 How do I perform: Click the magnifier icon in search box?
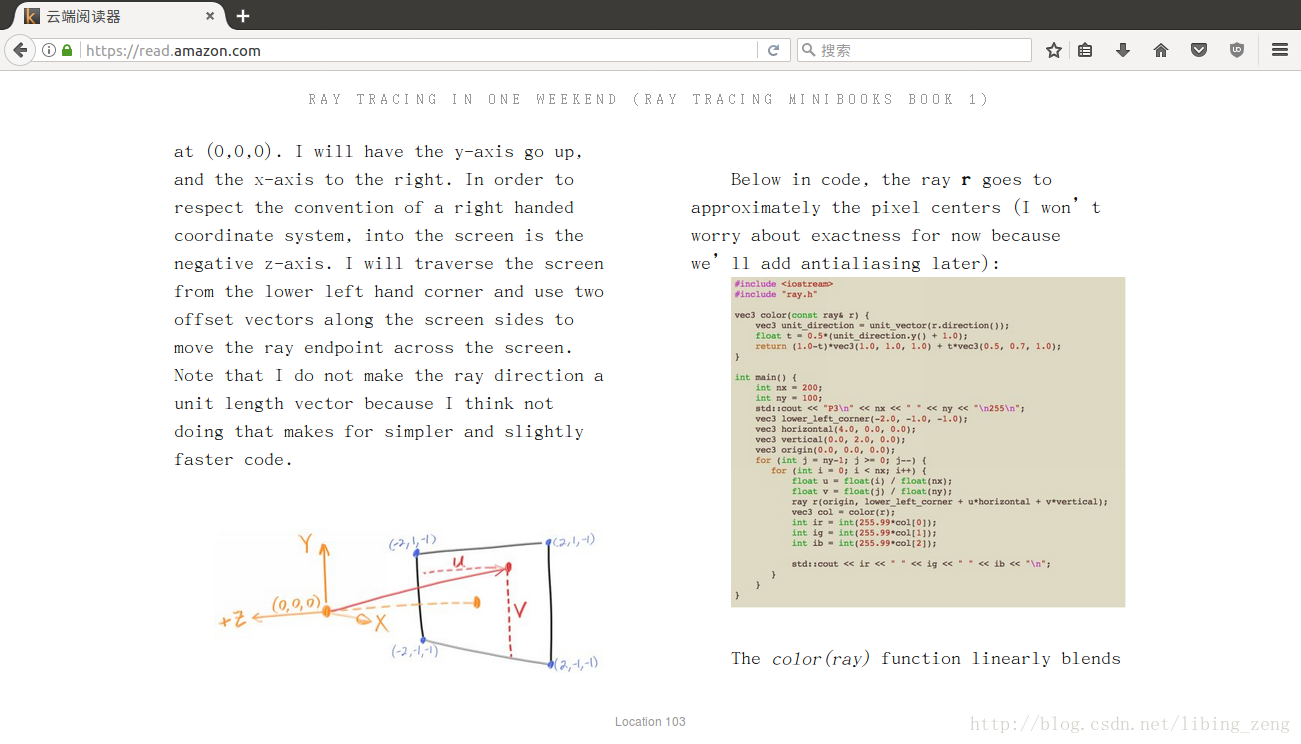tap(807, 50)
